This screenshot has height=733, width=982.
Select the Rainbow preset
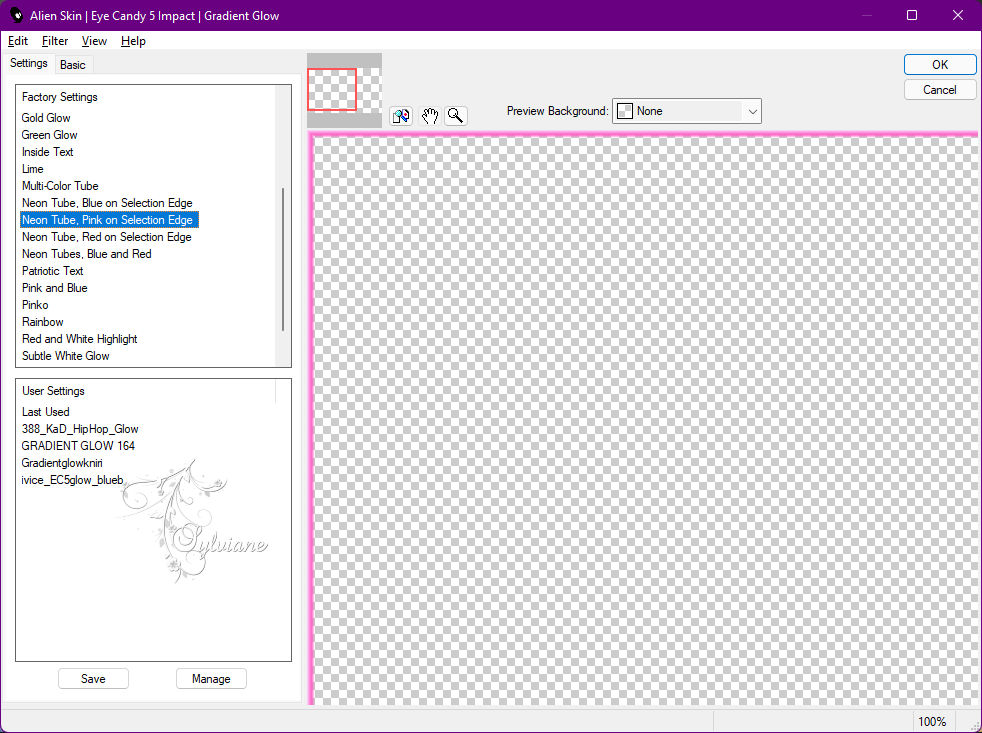(43, 321)
